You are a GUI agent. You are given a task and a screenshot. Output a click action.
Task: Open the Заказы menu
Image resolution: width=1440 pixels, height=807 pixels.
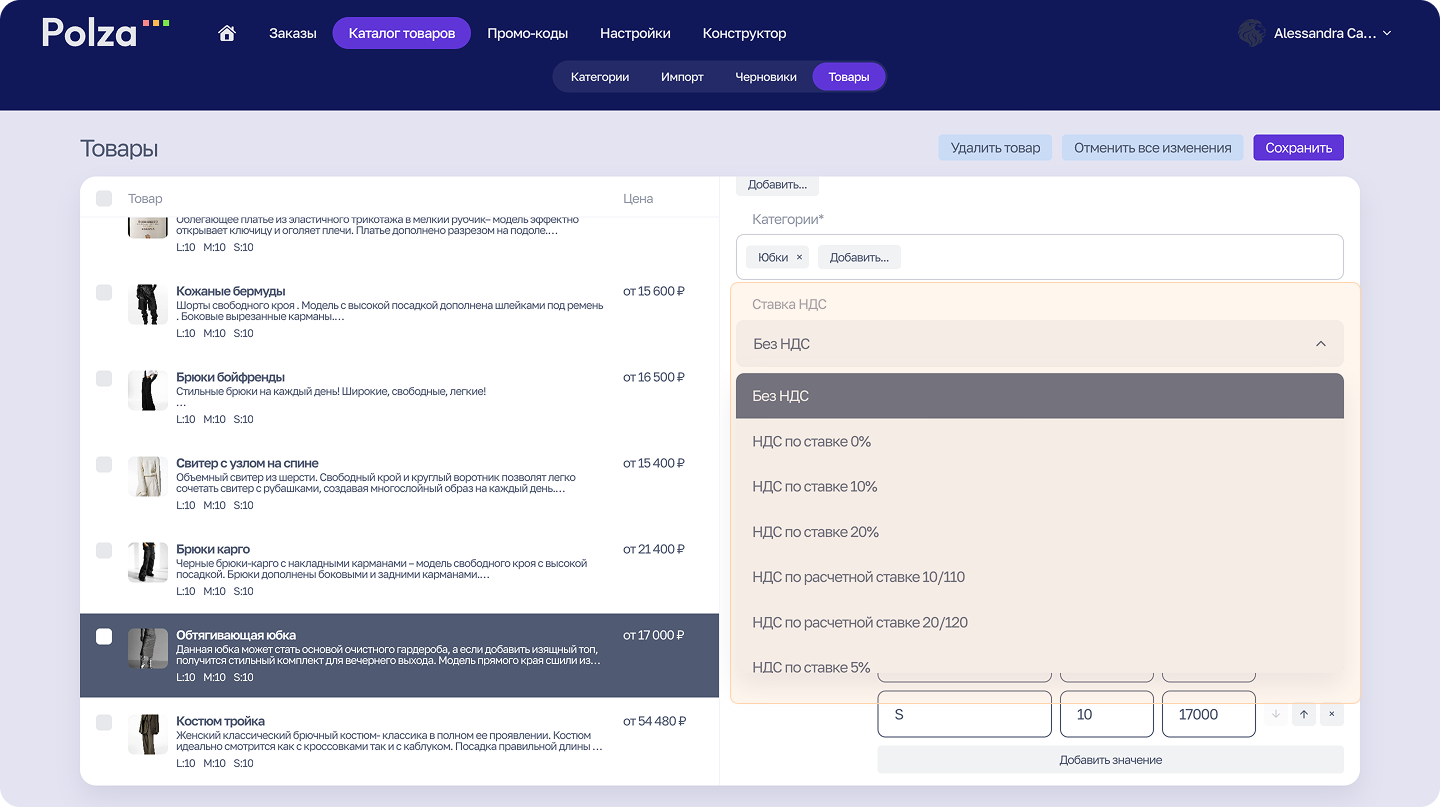tap(292, 33)
